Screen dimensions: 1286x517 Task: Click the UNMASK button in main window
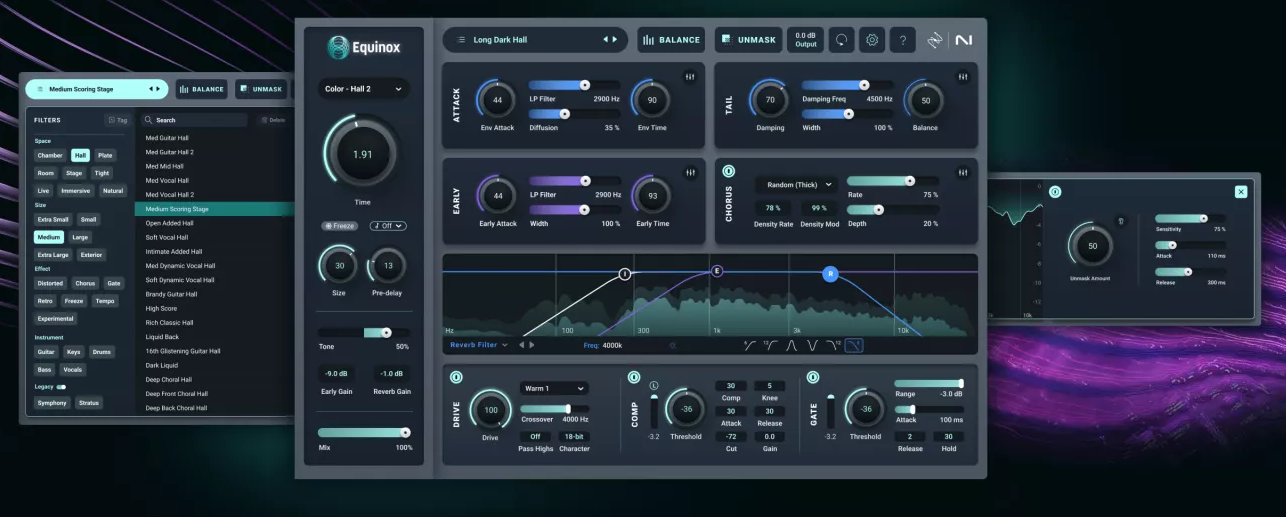click(747, 40)
